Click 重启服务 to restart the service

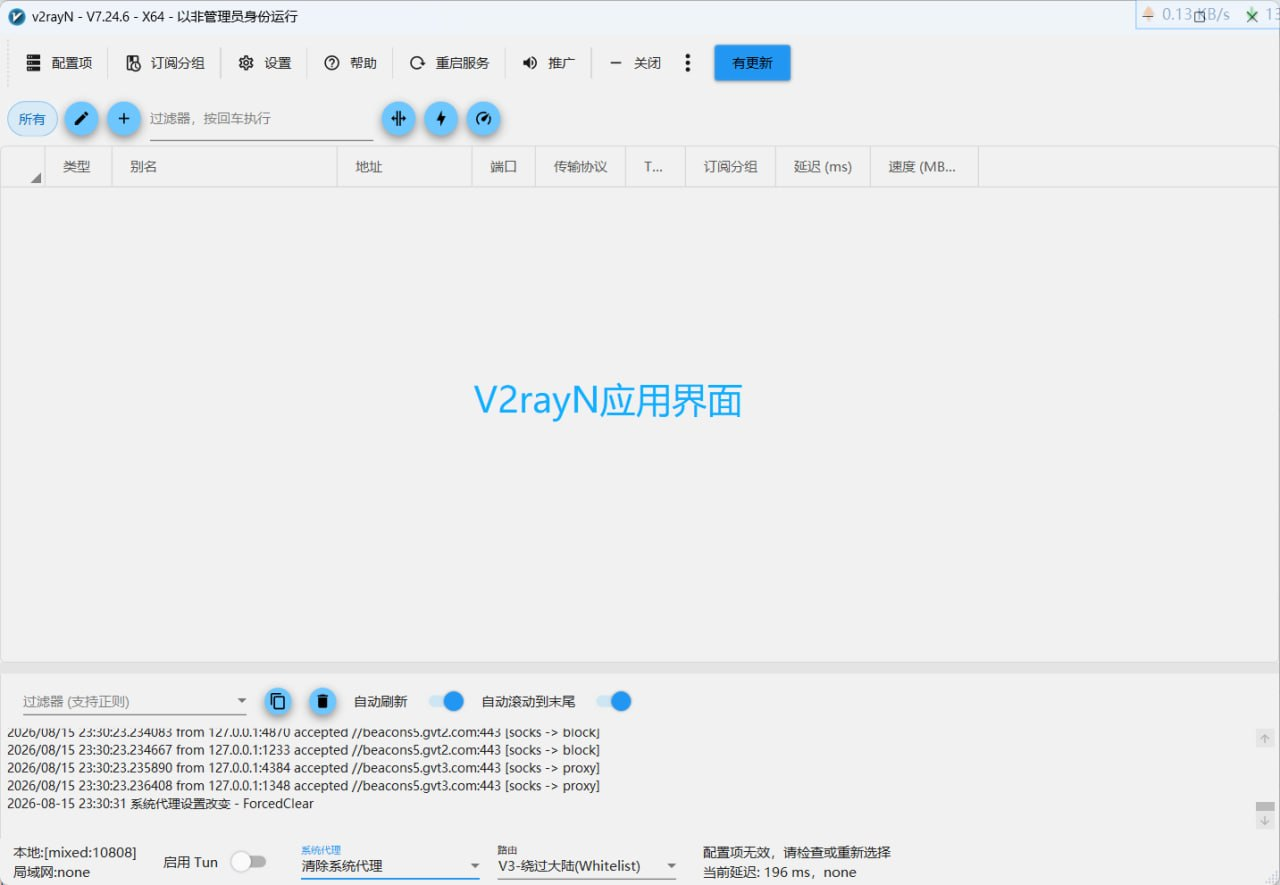click(449, 63)
